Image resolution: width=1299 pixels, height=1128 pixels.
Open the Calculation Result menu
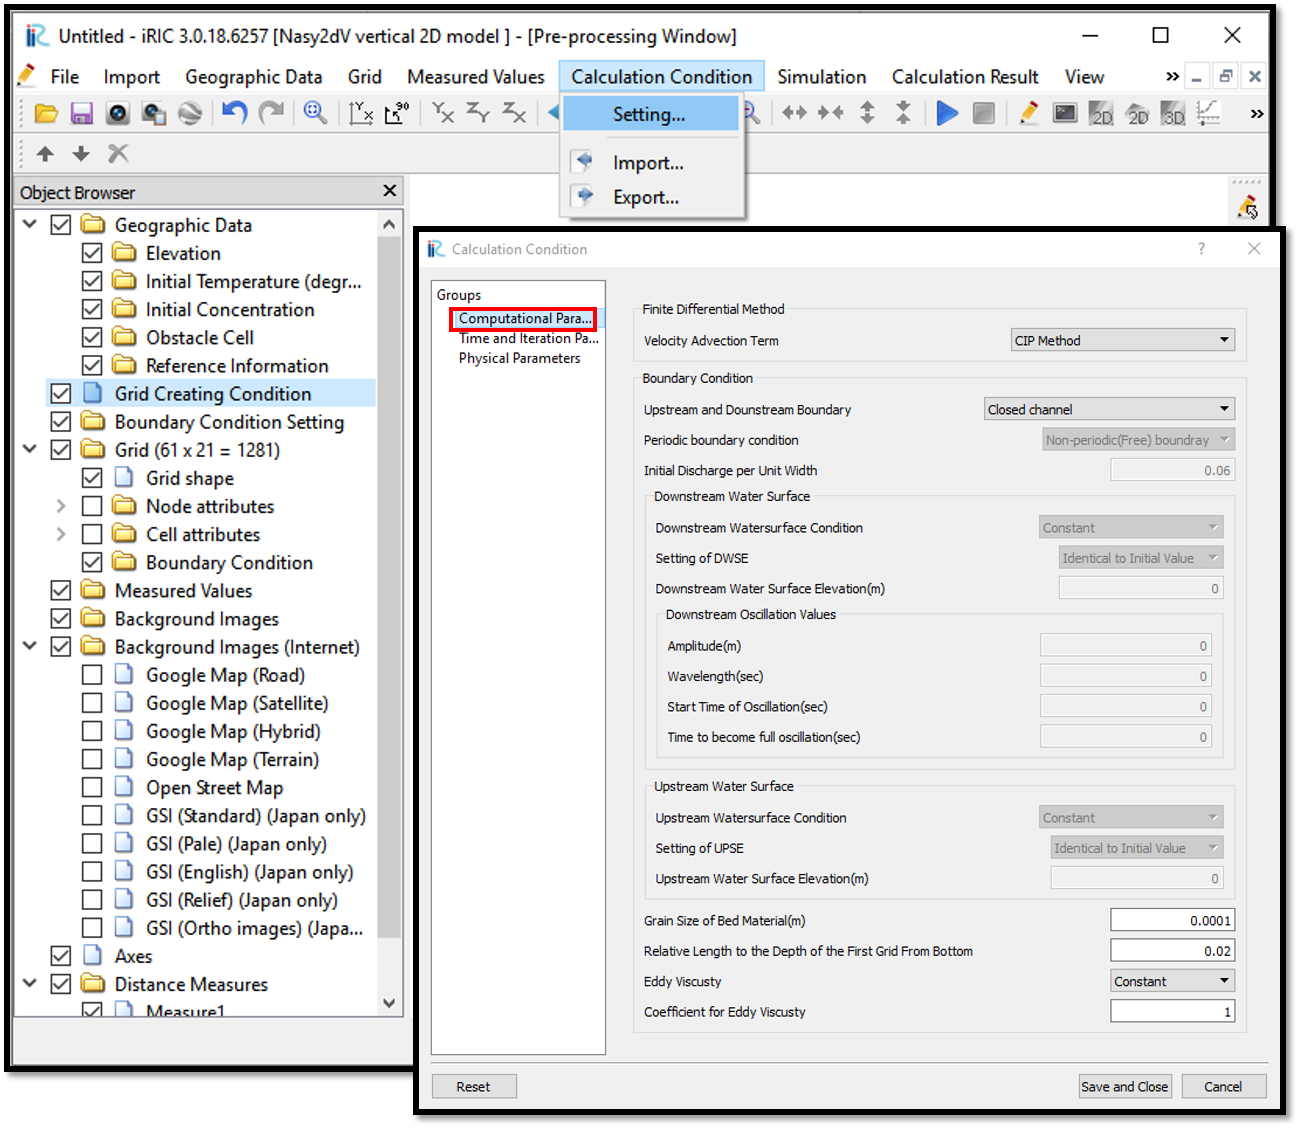965,77
